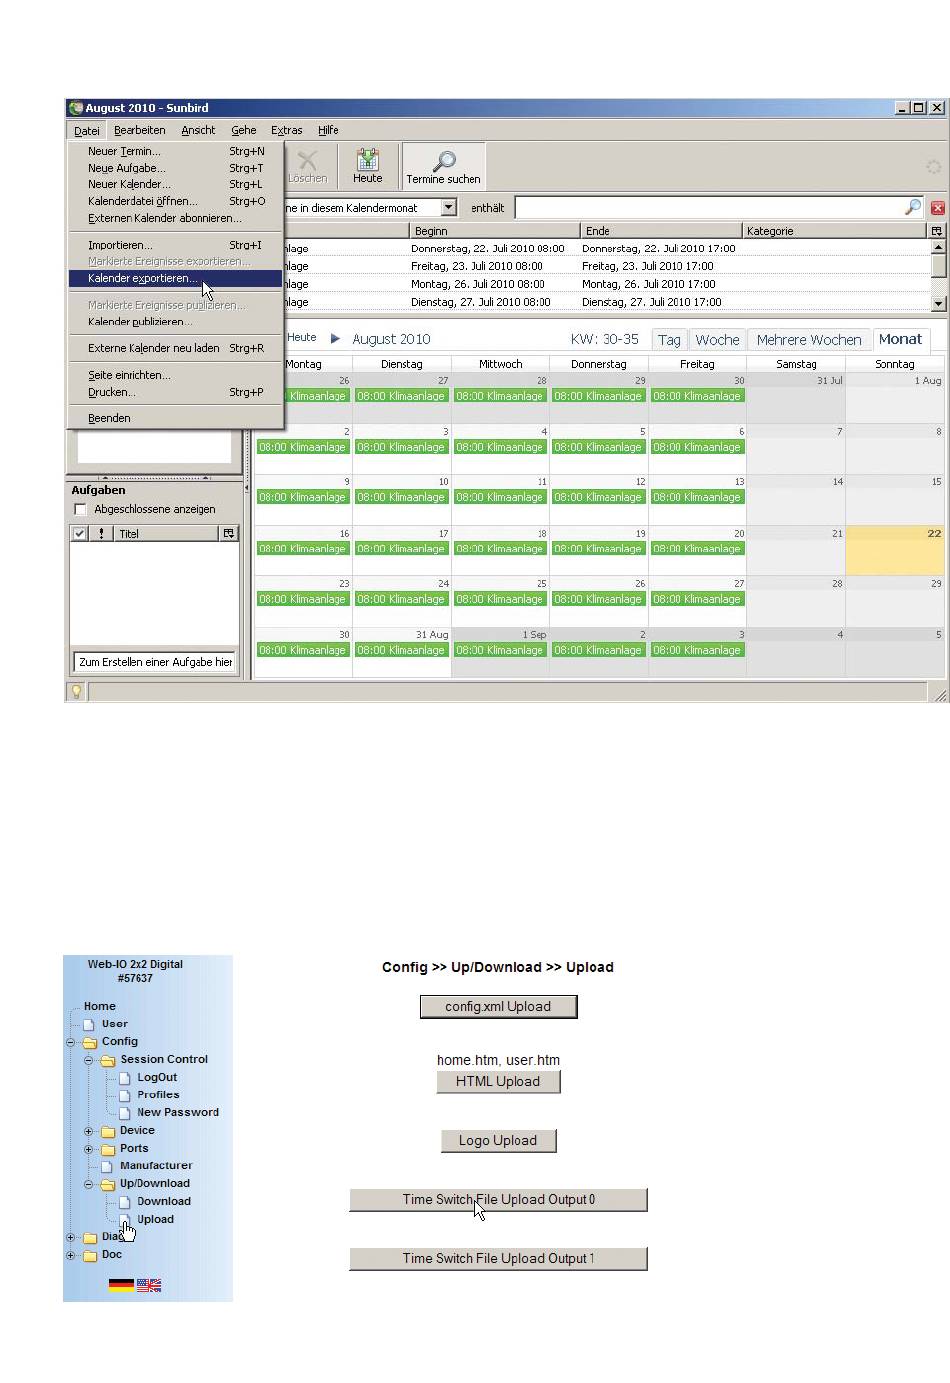This screenshot has height=1383, width=950.
Task: Switch language with the British flag
Action: 149,1285
